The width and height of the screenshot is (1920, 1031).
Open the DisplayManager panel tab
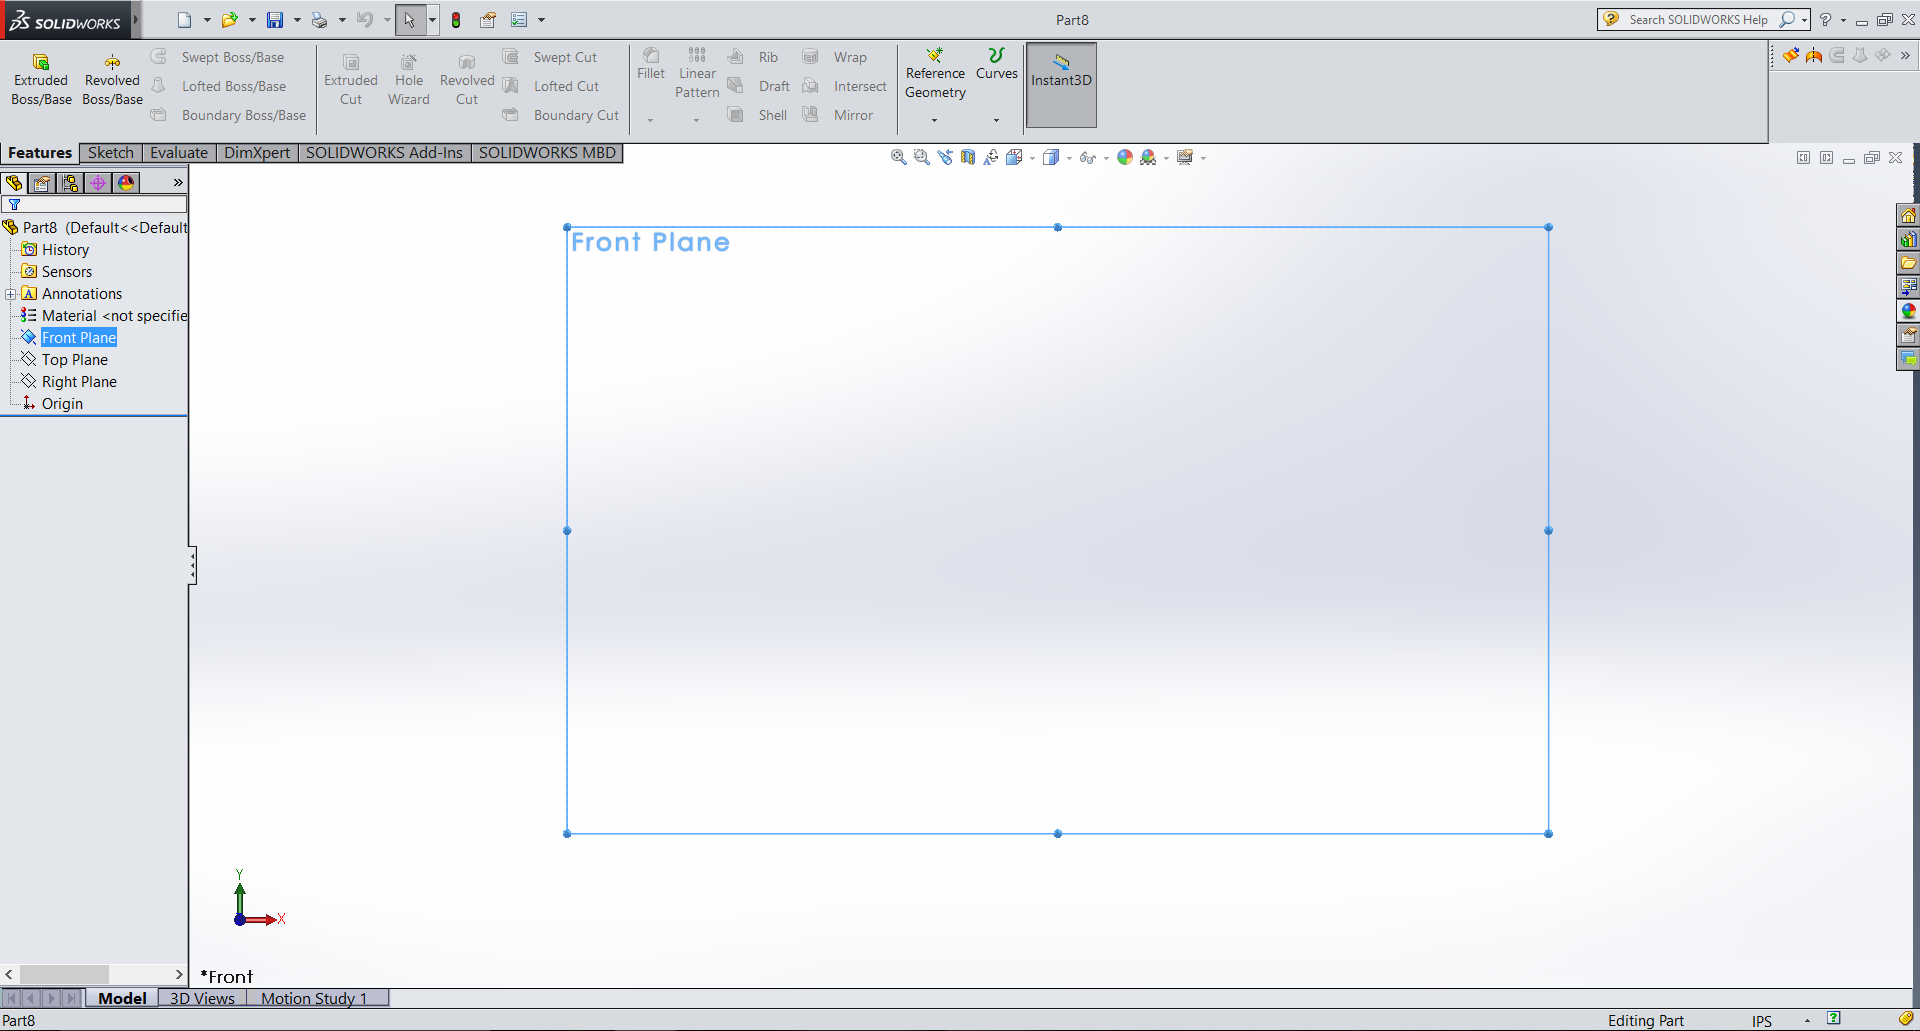126,183
